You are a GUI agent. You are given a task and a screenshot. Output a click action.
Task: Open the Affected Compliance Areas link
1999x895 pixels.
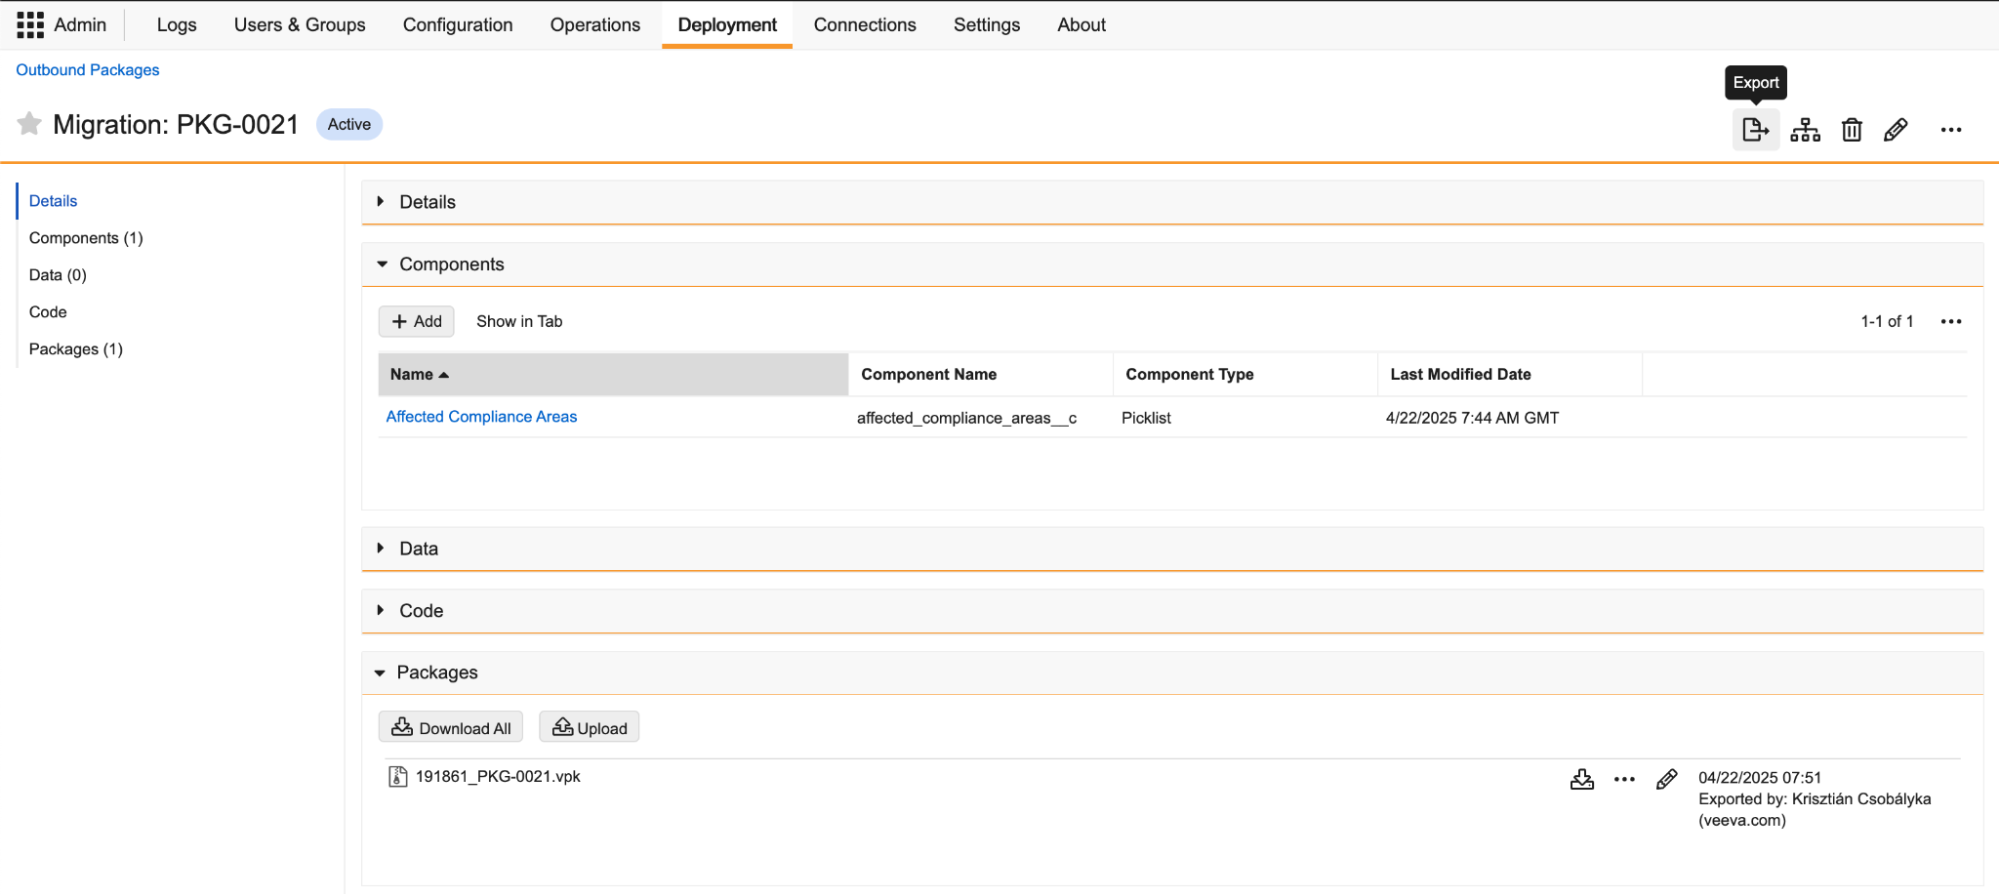pyautogui.click(x=481, y=417)
